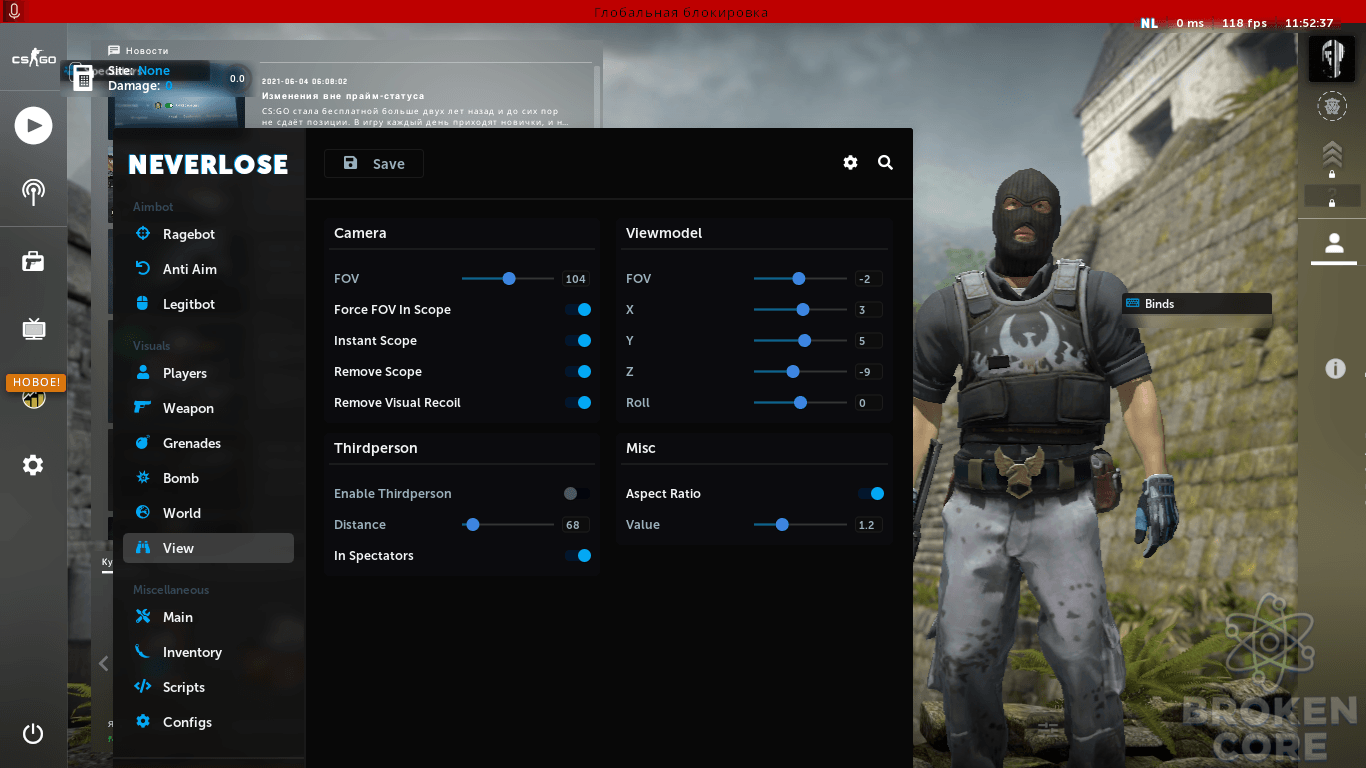Click the CS:GO power quit icon

tap(33, 733)
